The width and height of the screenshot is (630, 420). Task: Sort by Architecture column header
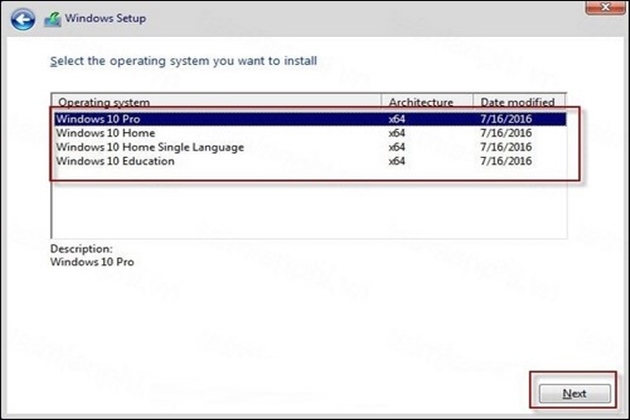[420, 102]
